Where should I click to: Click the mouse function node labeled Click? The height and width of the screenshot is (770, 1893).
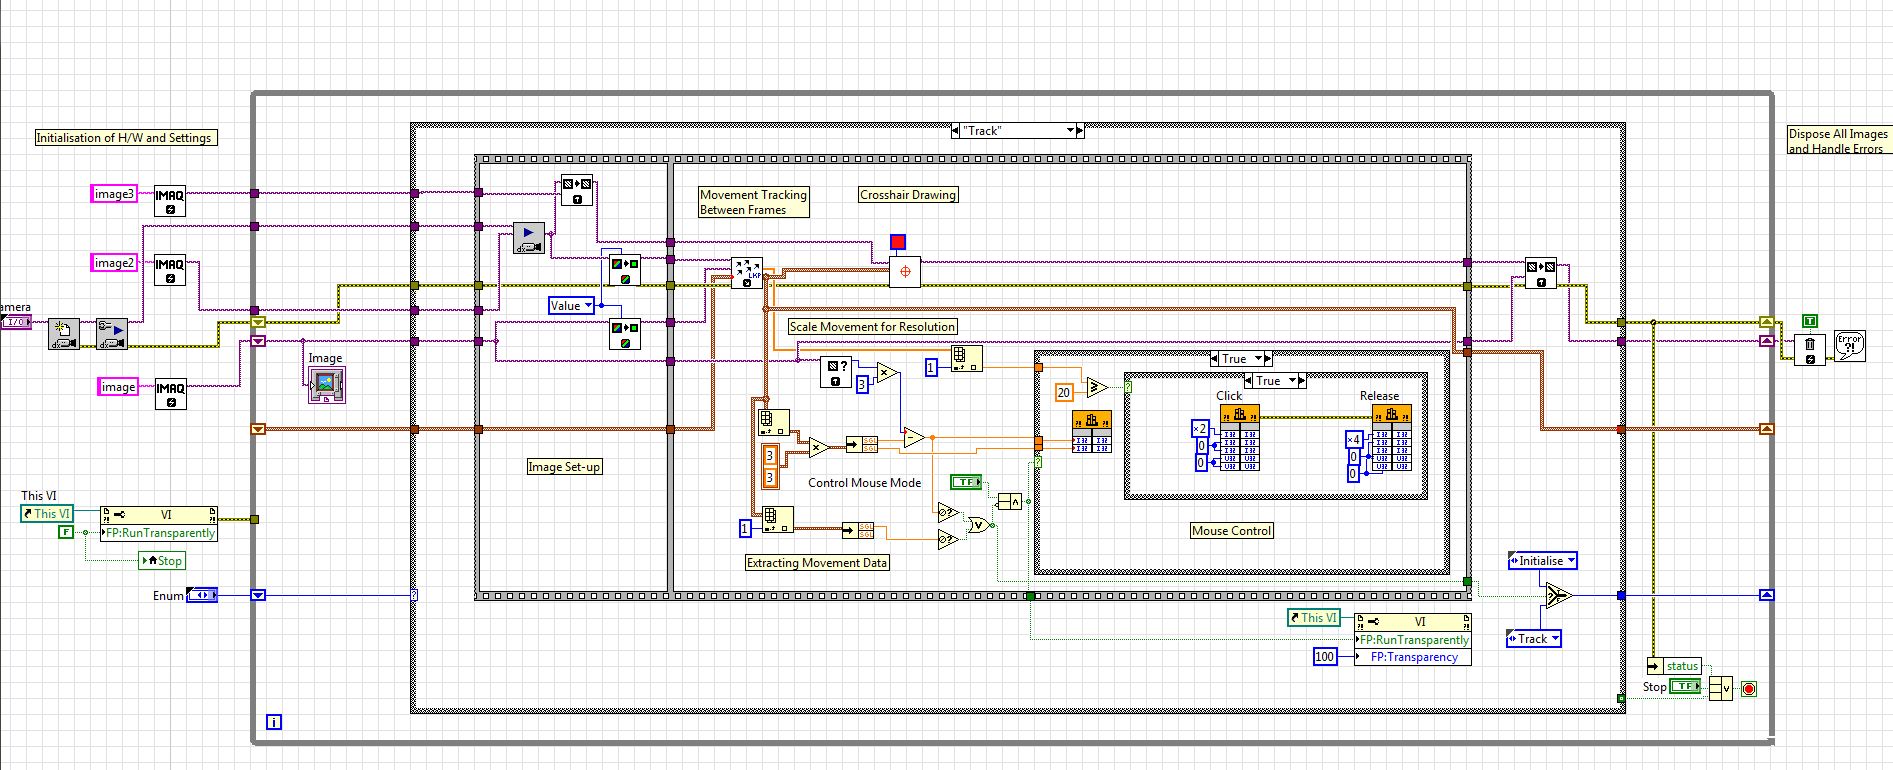coord(1239,437)
